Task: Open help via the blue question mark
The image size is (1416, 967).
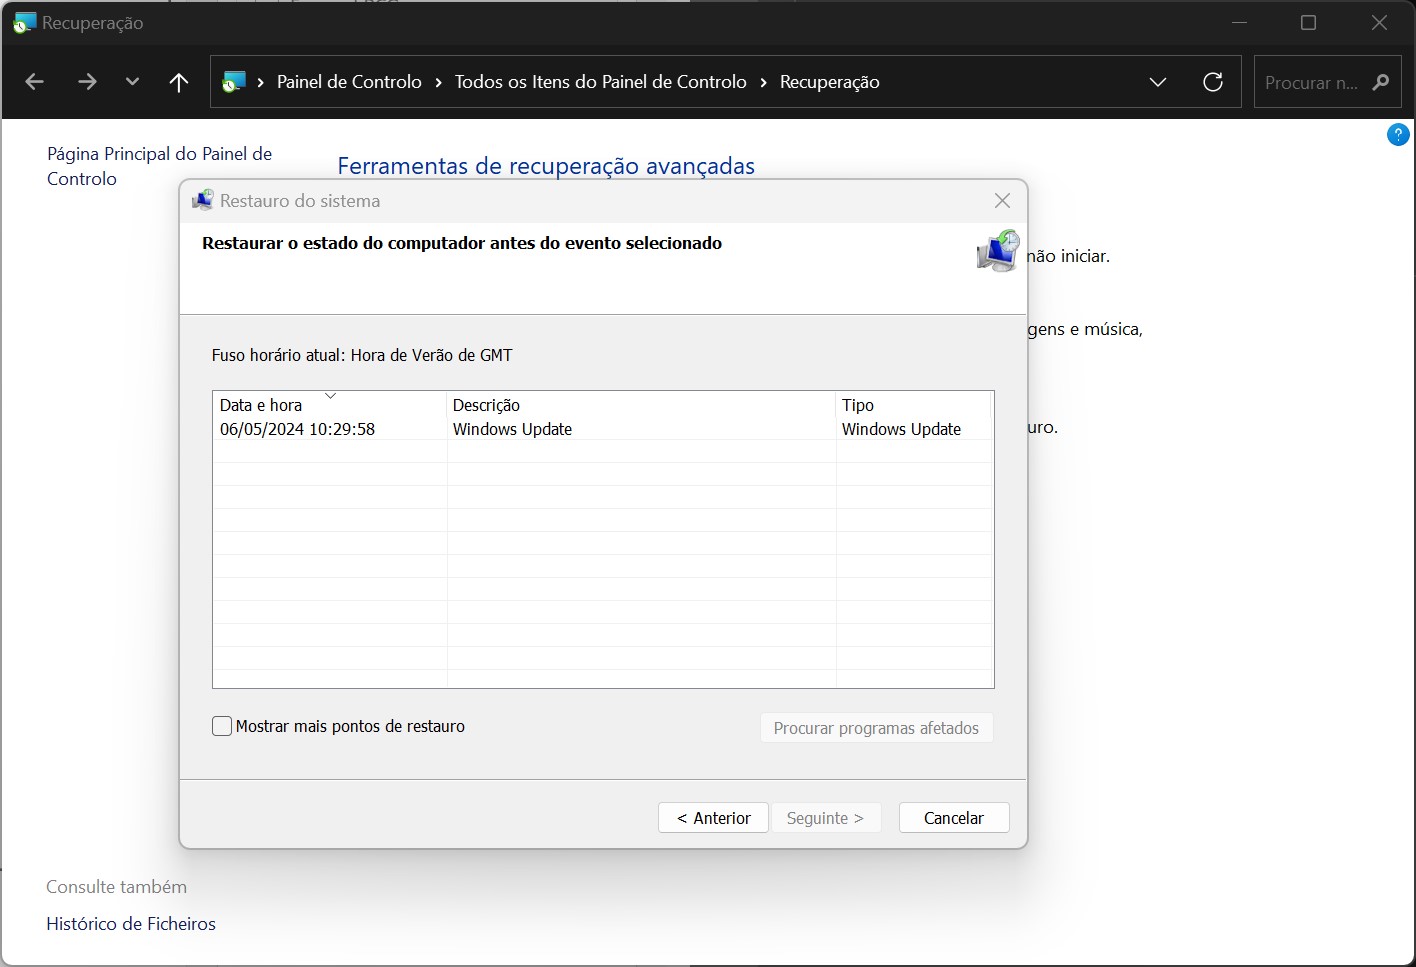Action: (1398, 134)
